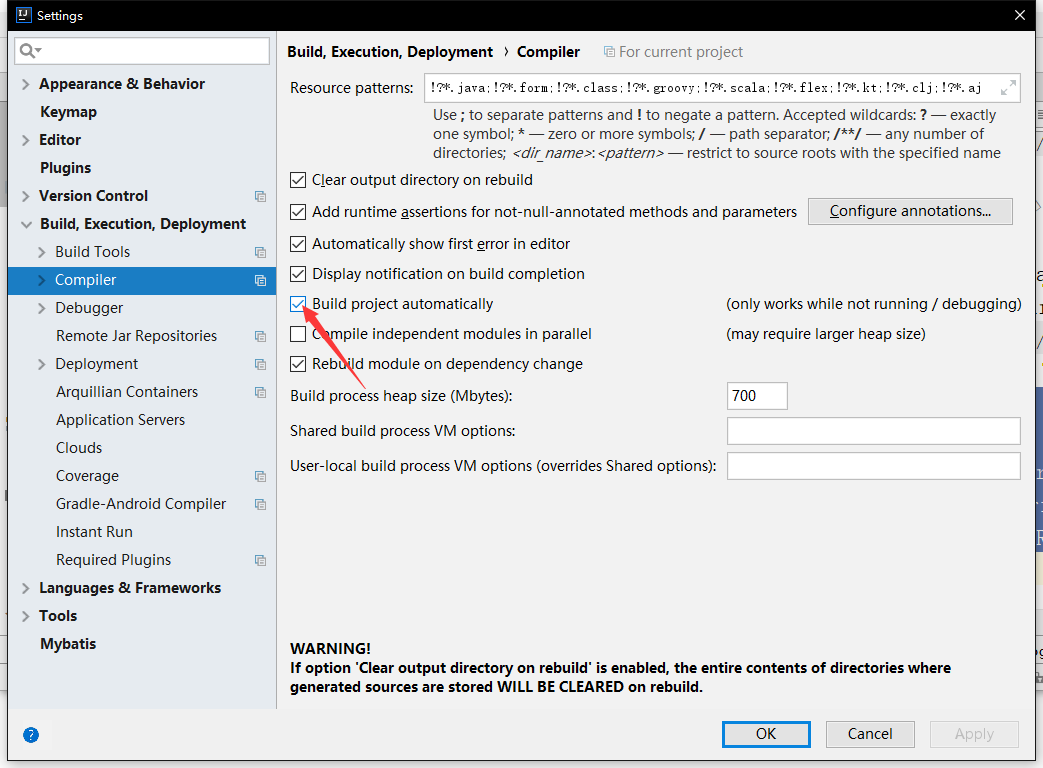Click project-level icon beside Compiler
Viewport: 1043px width, 768px height.
click(260, 280)
